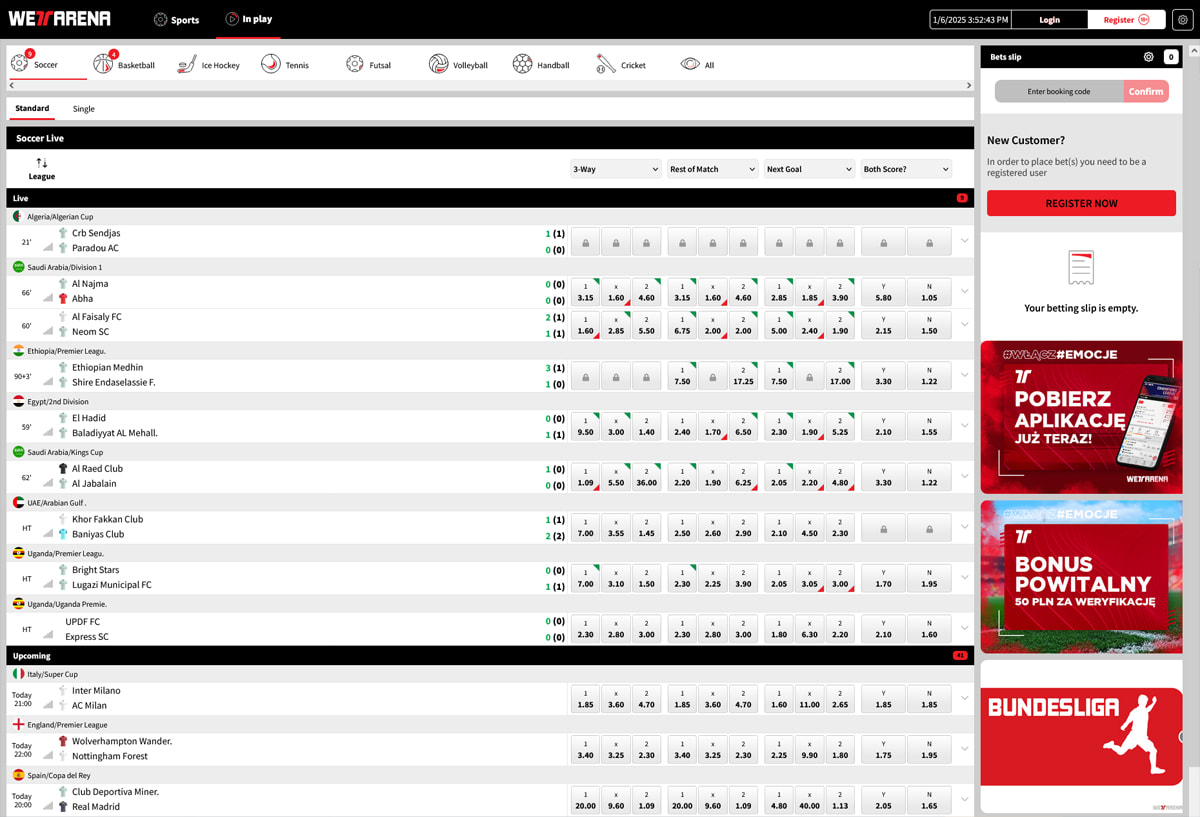Expand more markets for Al Faisaly FC match

pos(964,324)
